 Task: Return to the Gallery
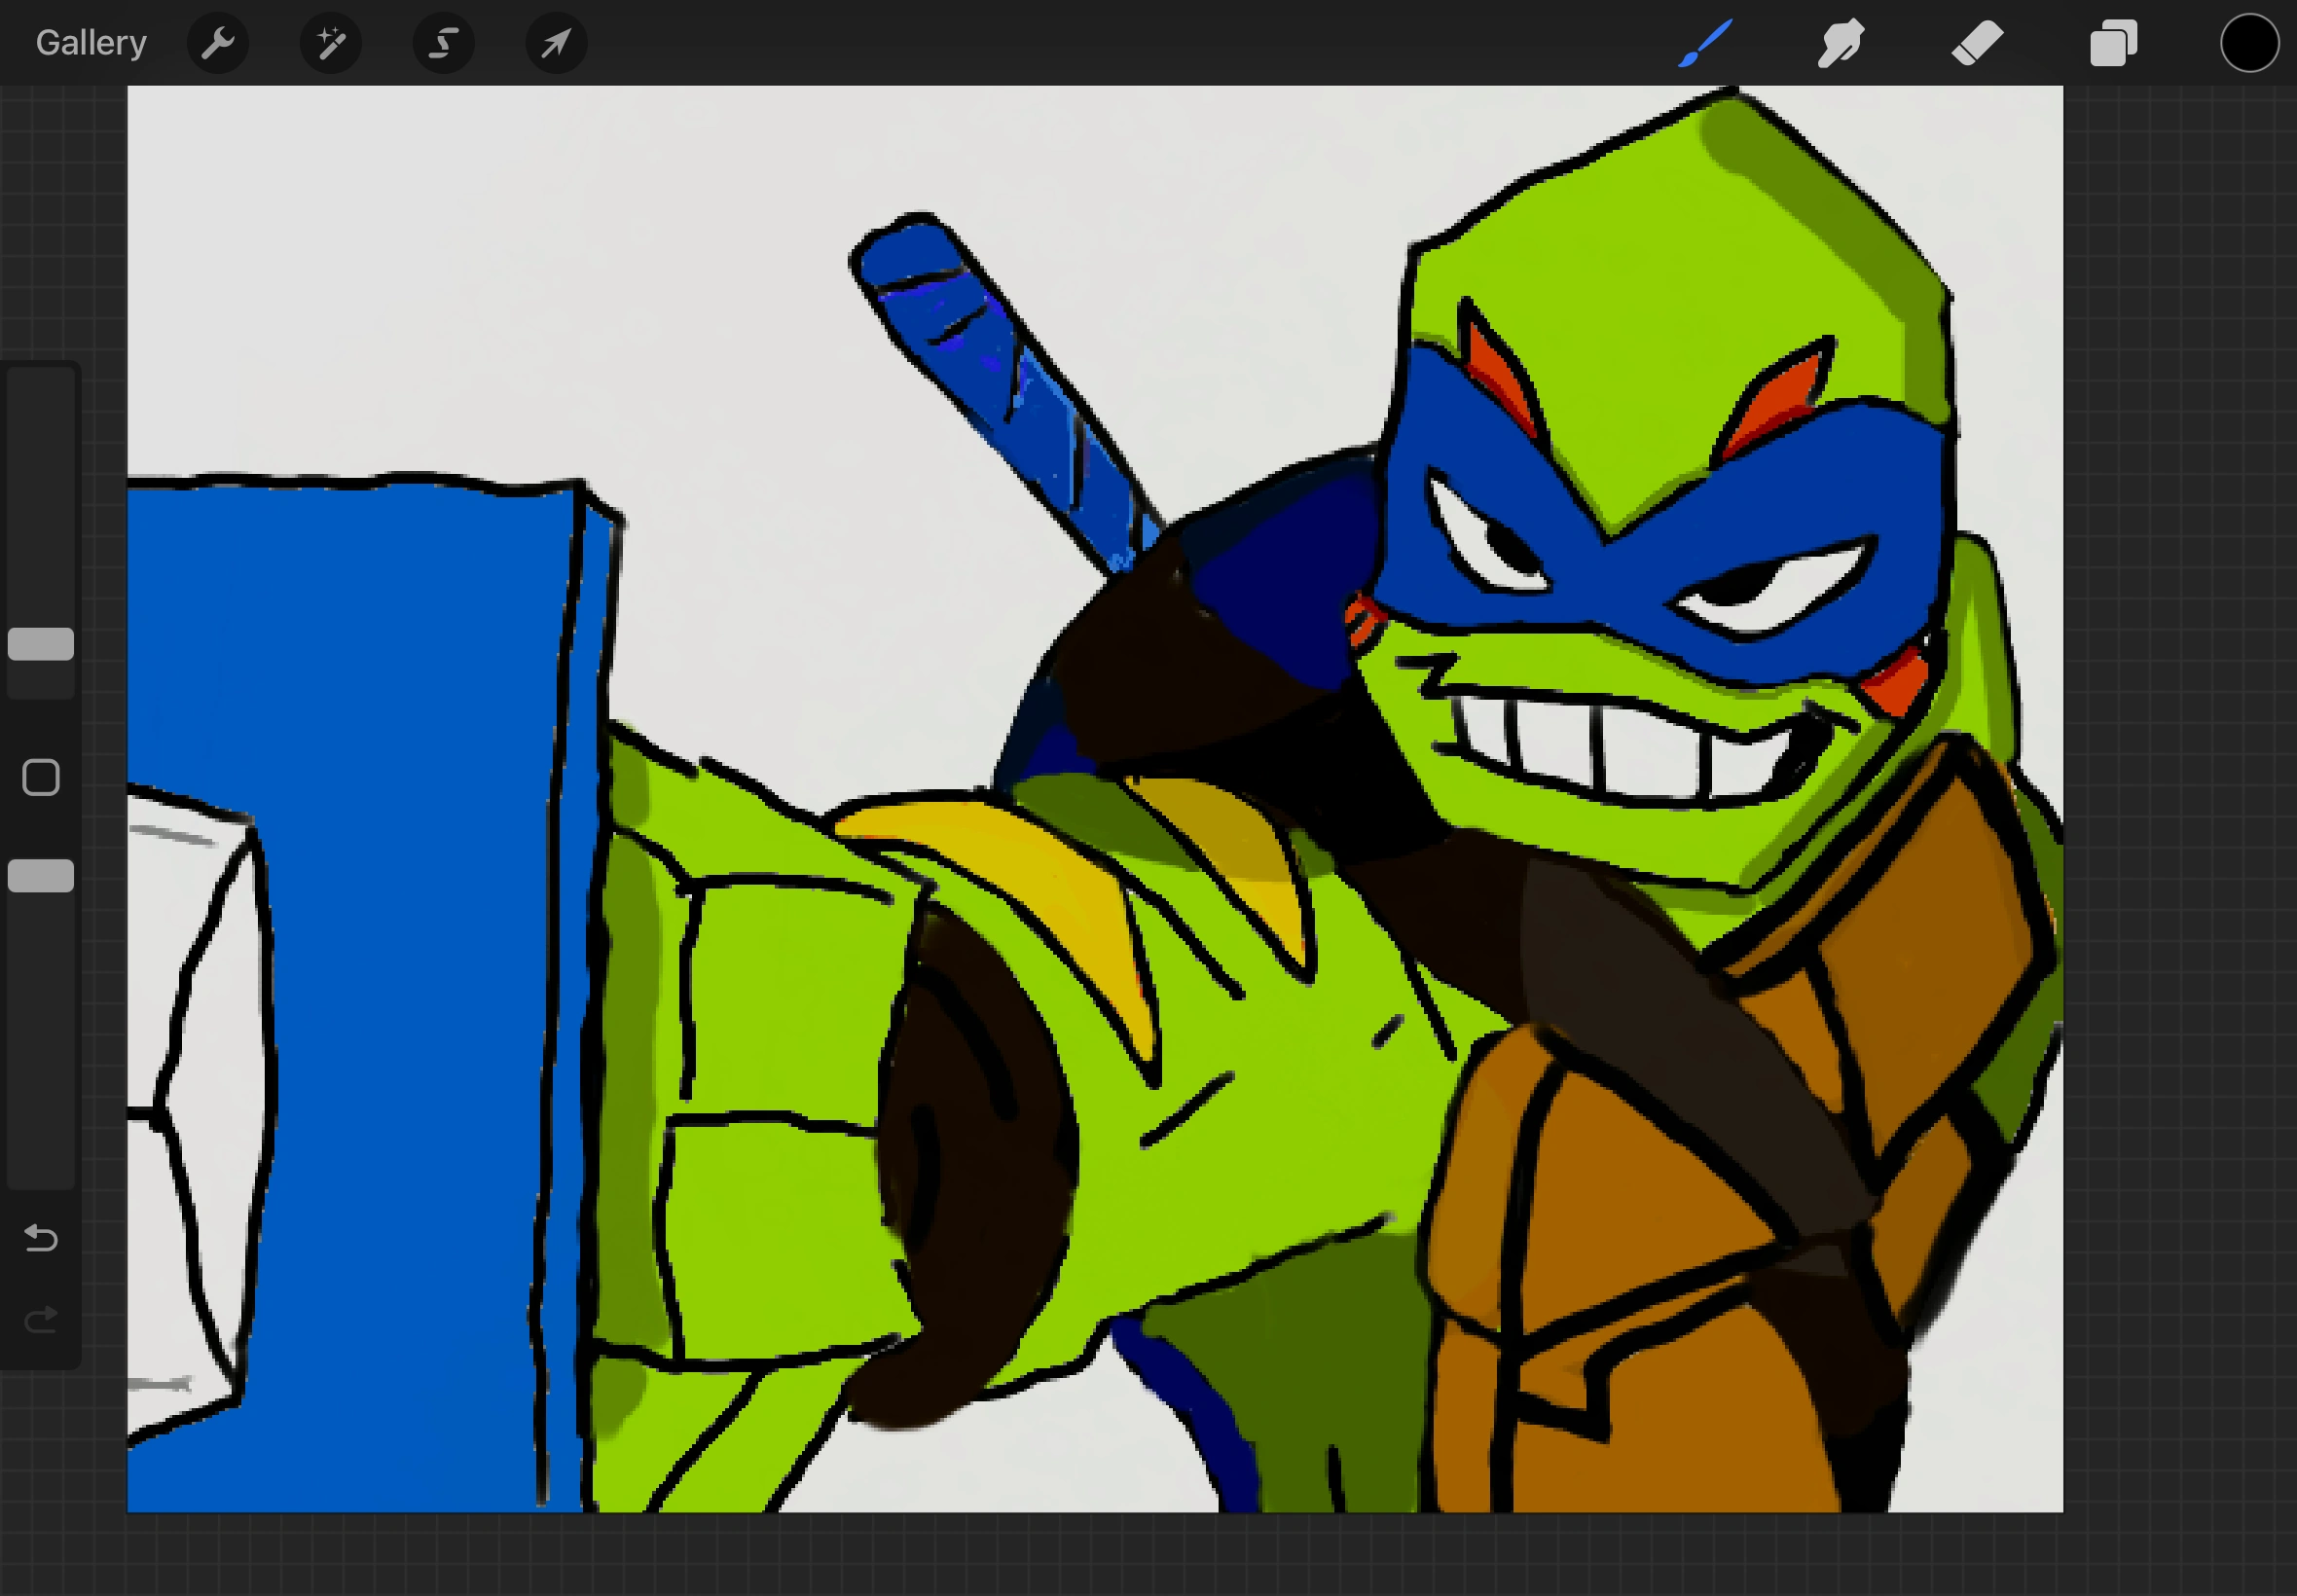89,42
